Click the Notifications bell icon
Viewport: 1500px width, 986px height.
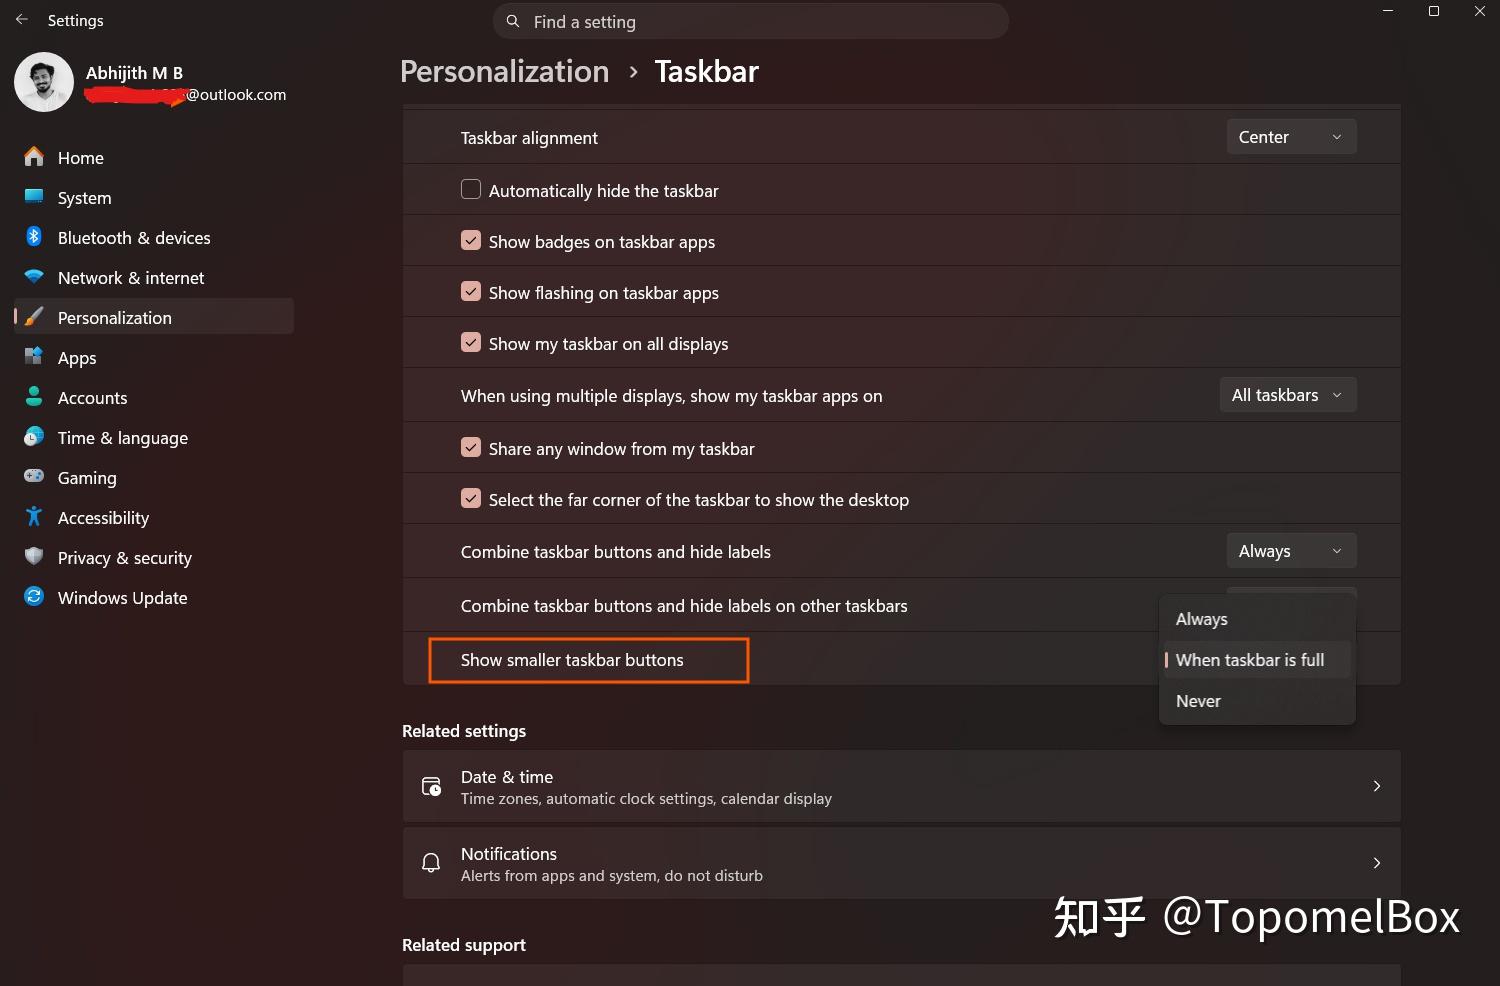point(431,863)
